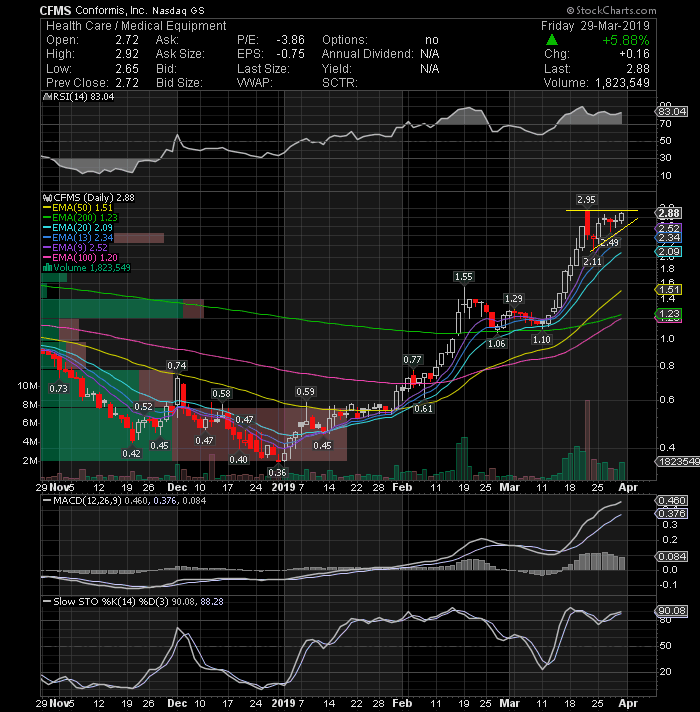This screenshot has width=700, height=712.
Task: Click the 1.29 price annotation
Action: click(x=513, y=298)
